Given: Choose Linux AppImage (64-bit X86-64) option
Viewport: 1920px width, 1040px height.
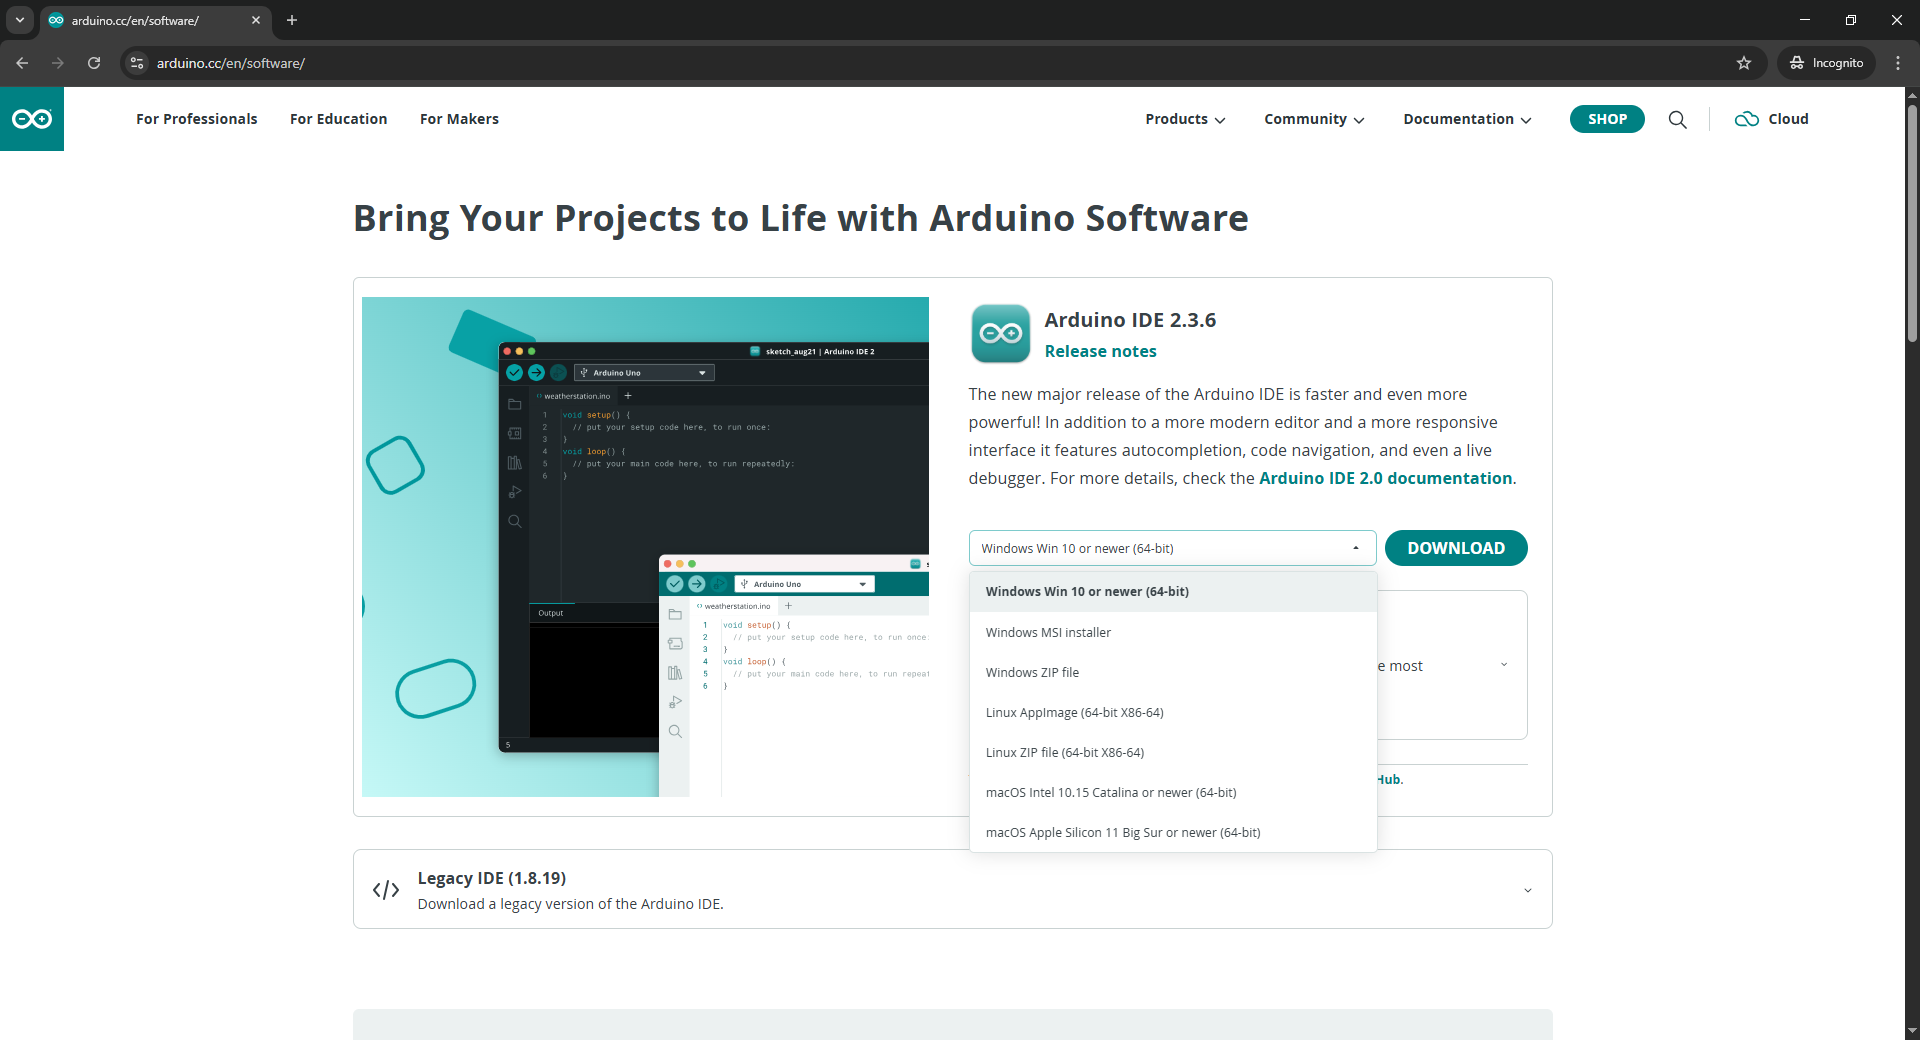Looking at the screenshot, I should tap(1074, 712).
